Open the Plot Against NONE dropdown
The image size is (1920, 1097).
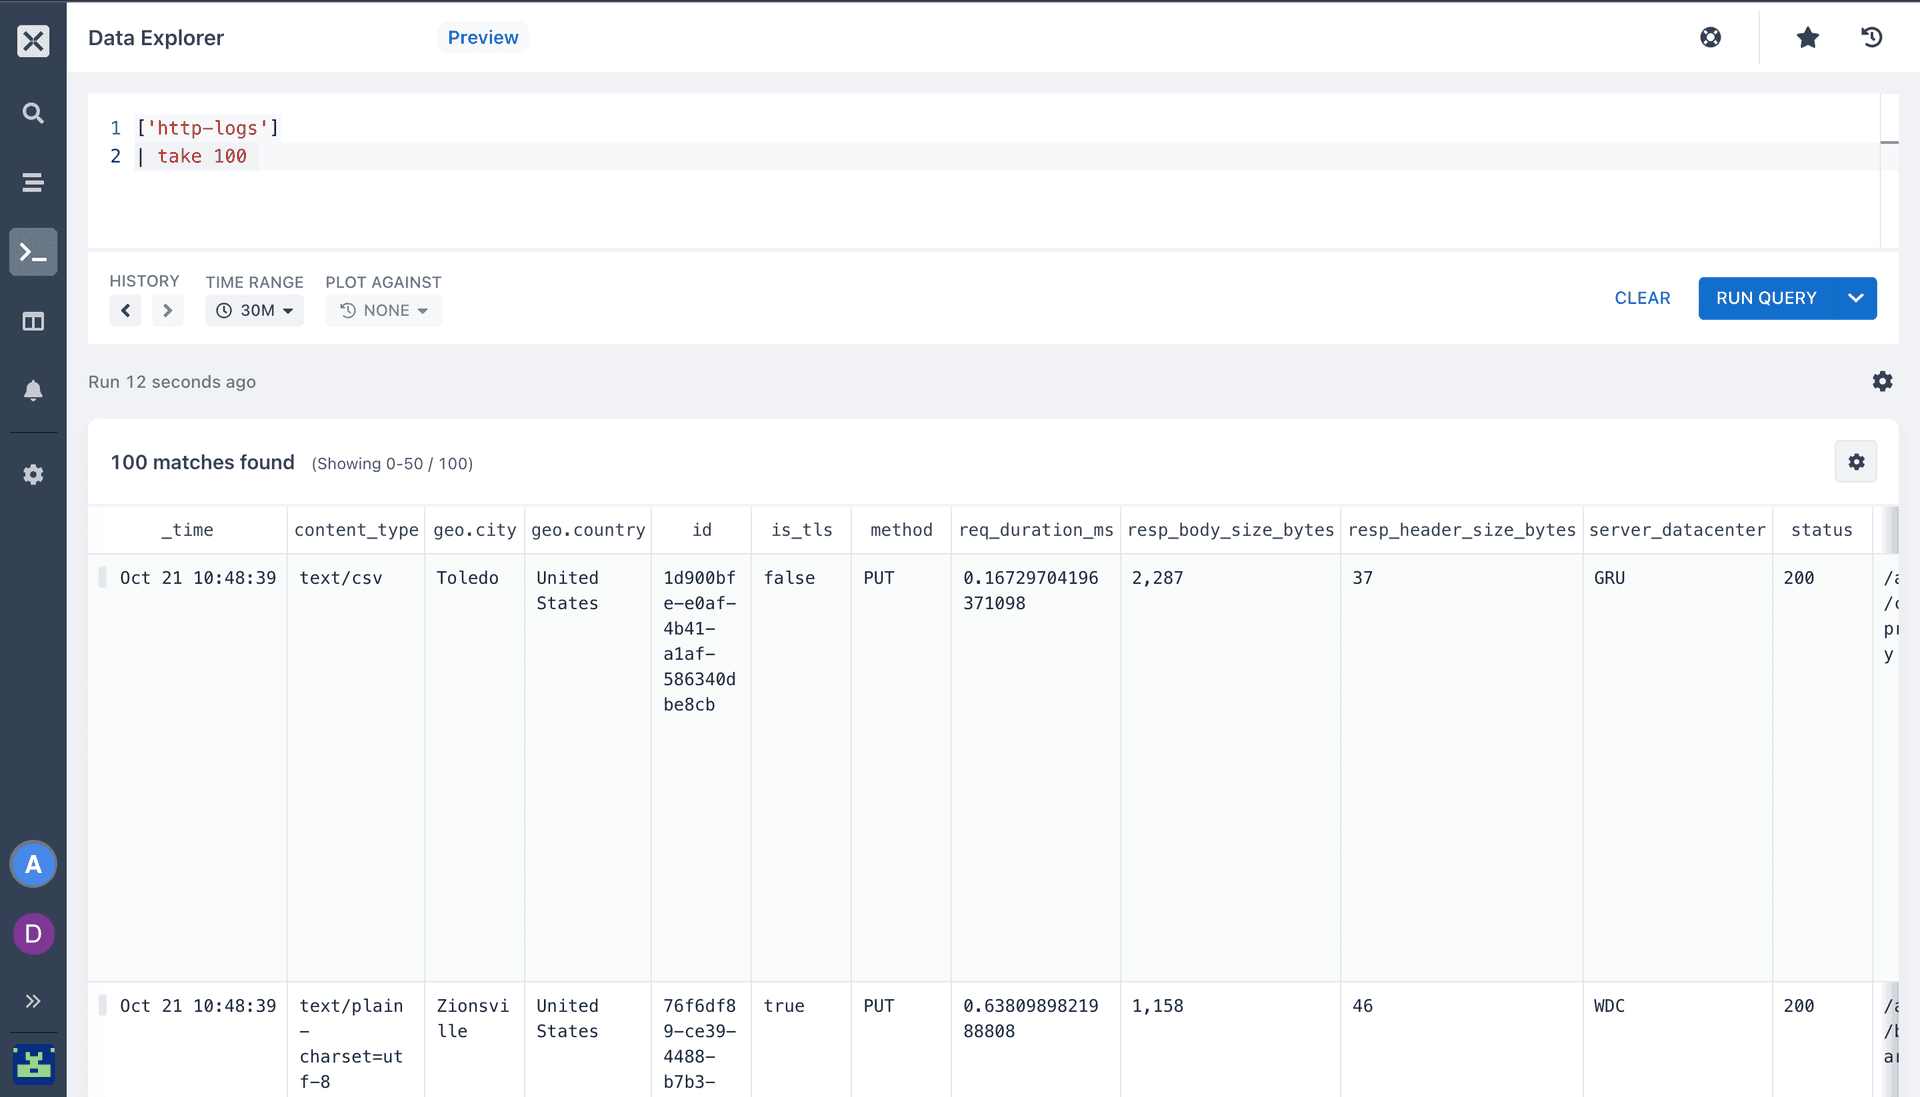point(383,310)
